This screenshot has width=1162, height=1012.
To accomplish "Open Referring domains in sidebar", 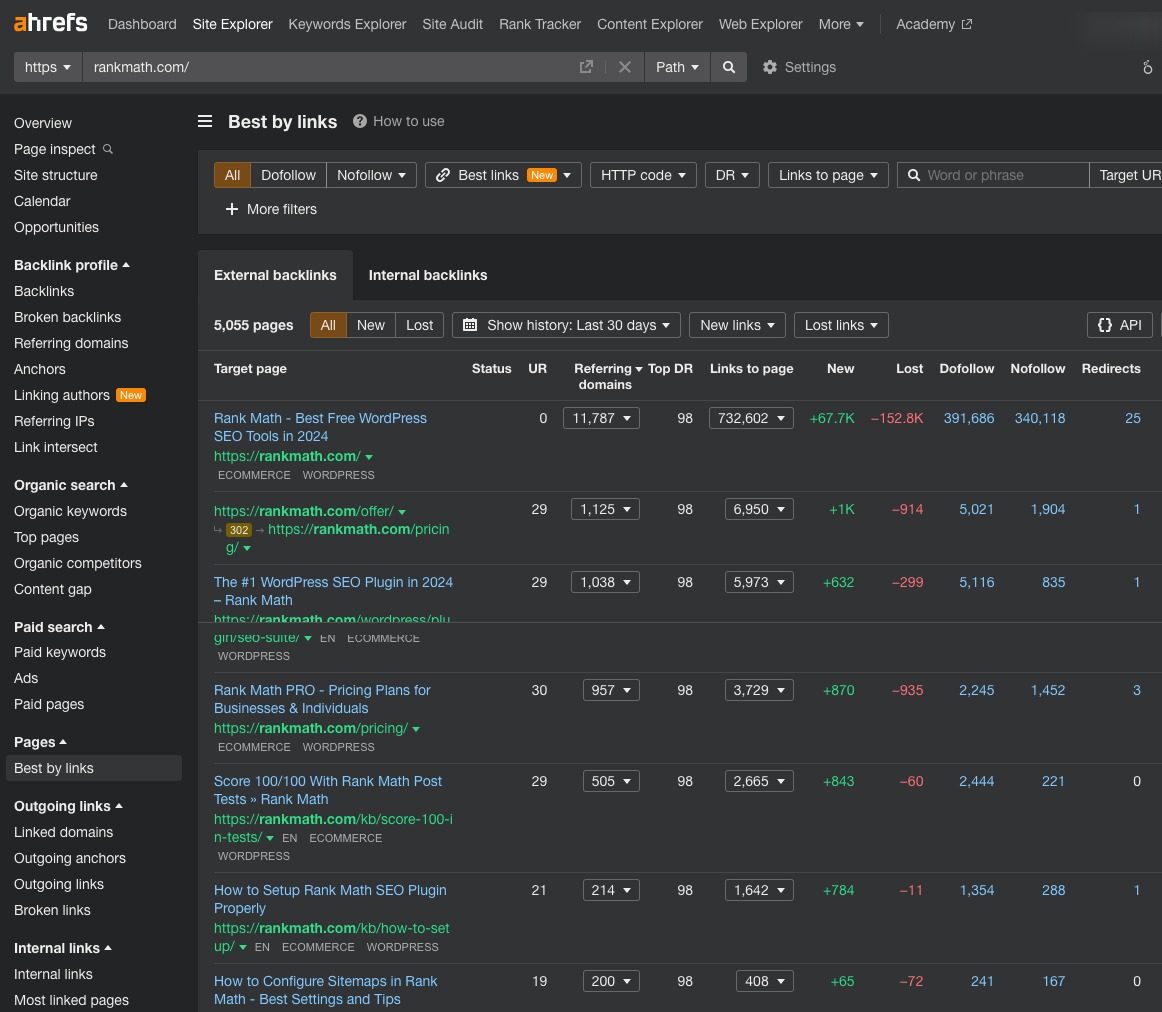I will [x=71, y=343].
